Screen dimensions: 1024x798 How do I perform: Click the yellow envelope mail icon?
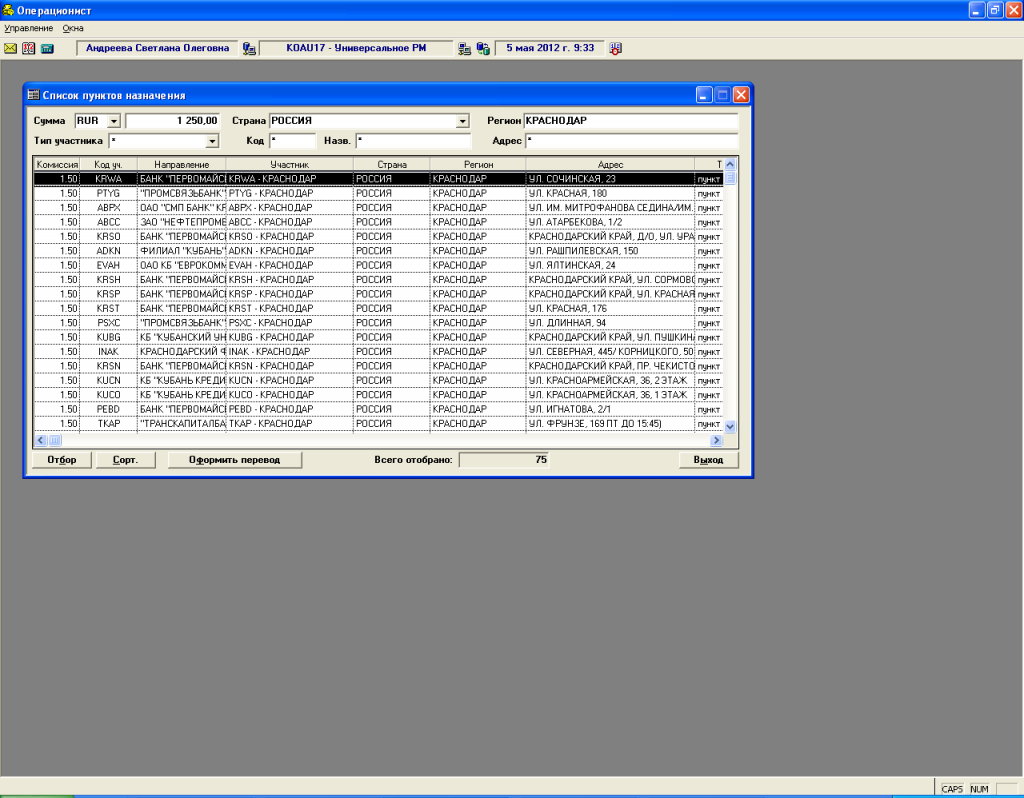coord(11,48)
